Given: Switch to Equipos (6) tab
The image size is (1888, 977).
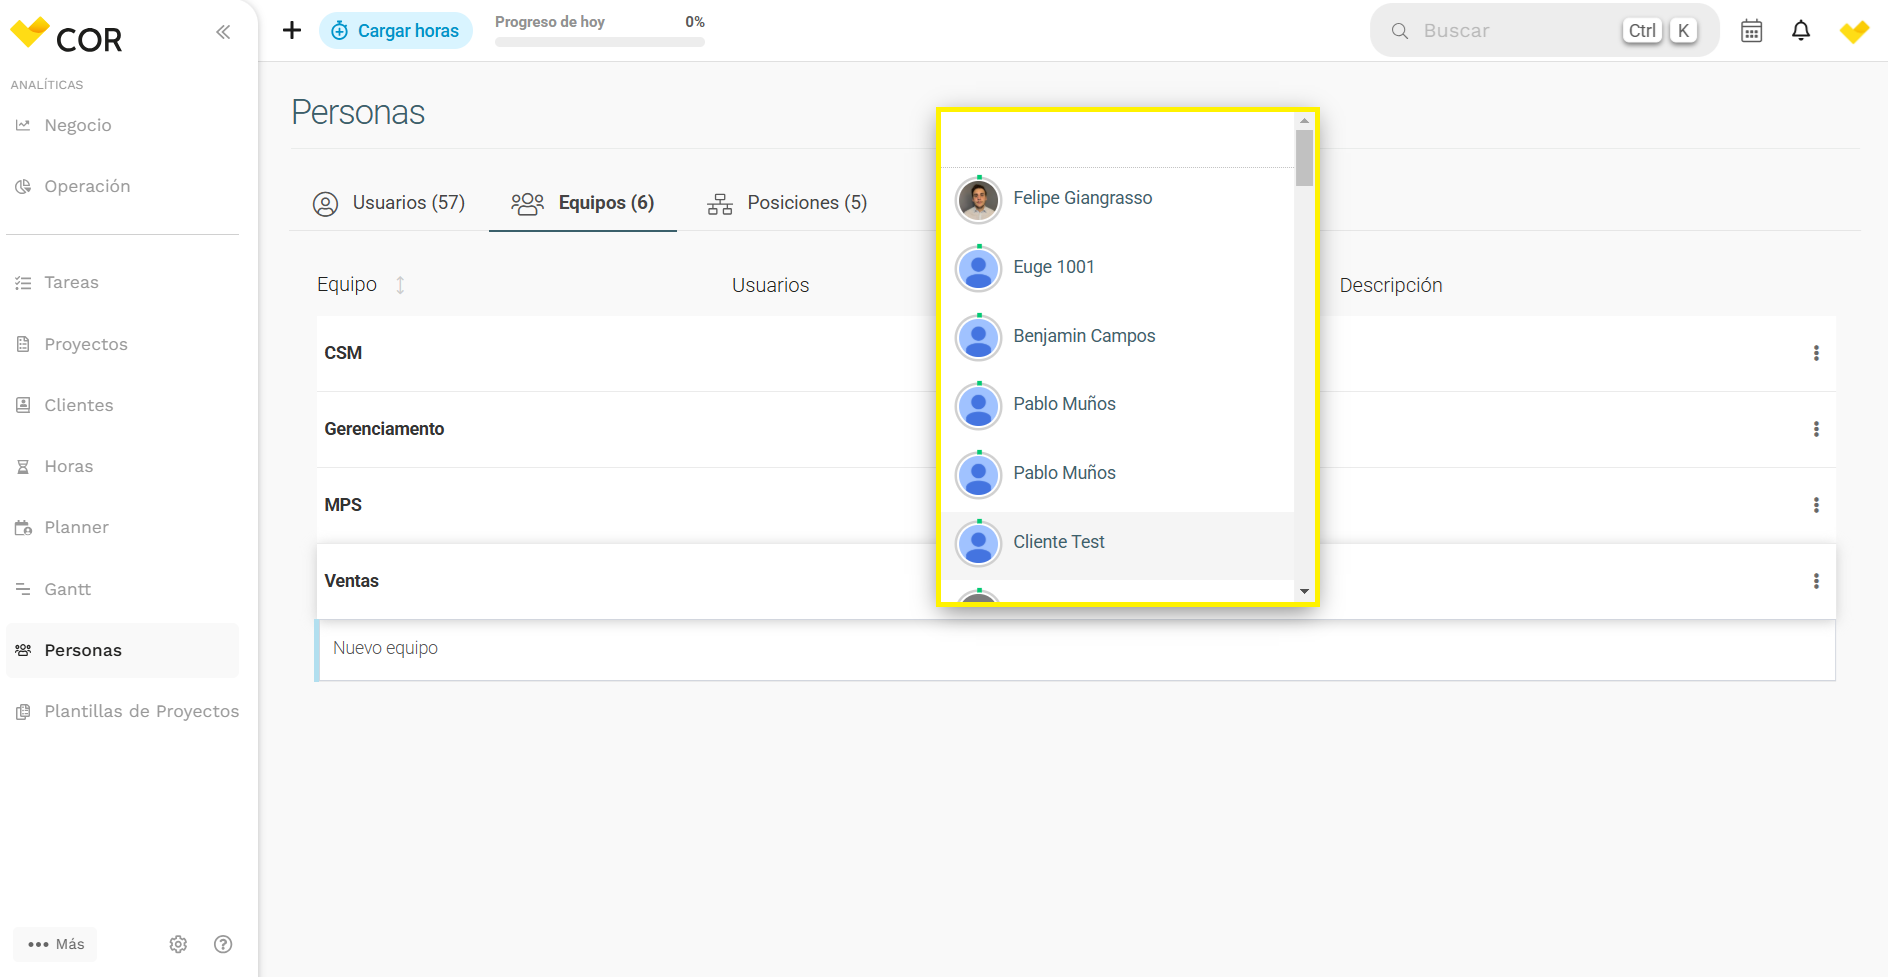Looking at the screenshot, I should pos(583,203).
